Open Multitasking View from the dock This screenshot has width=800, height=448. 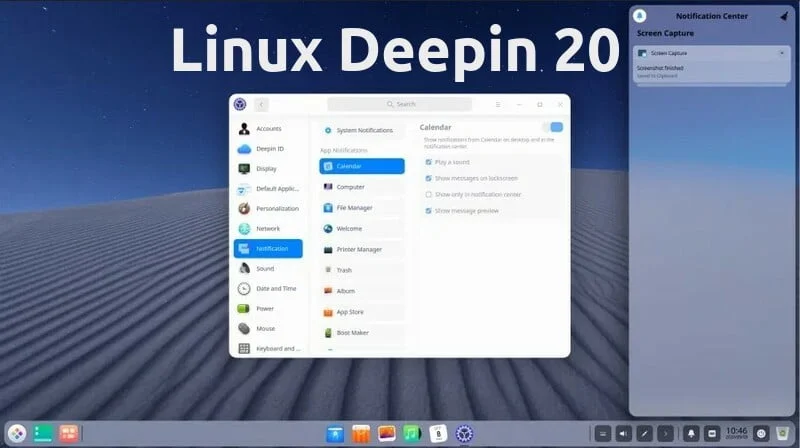tap(68, 434)
